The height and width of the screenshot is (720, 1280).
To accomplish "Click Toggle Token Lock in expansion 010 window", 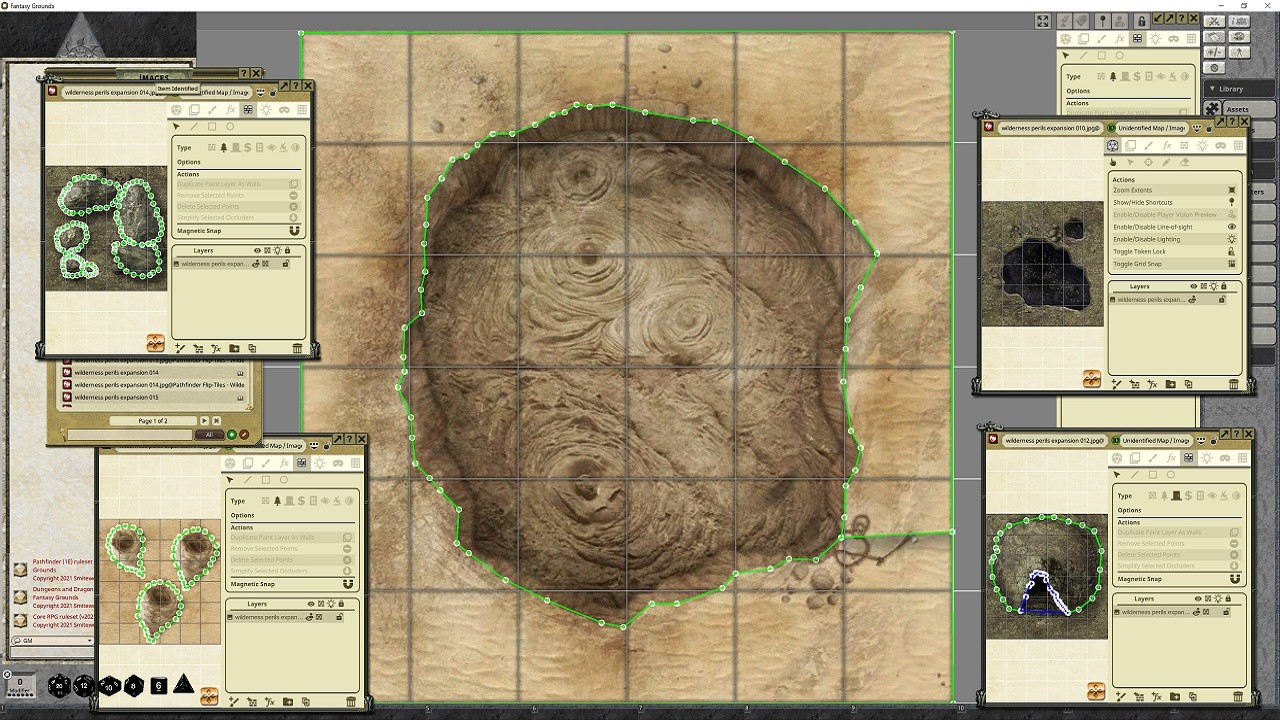I will pos(1174,252).
